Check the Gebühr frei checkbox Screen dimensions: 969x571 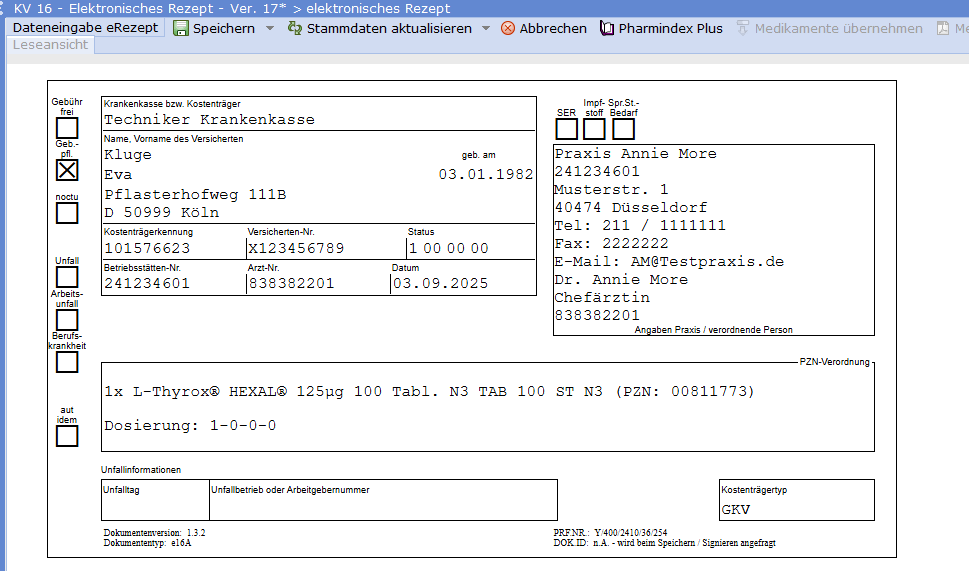(67, 129)
